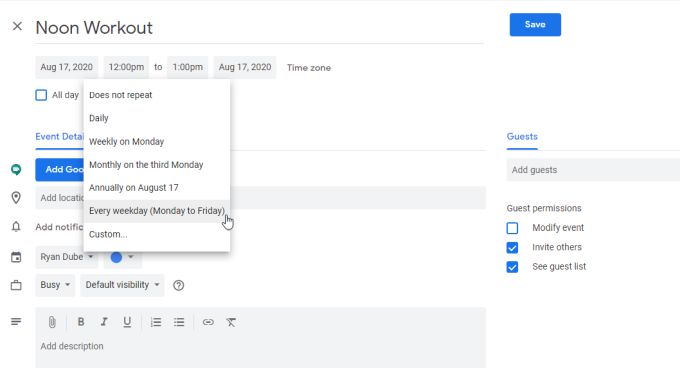Save the Noon Workout event
Viewport: 680px width, 368px height.
535,25
